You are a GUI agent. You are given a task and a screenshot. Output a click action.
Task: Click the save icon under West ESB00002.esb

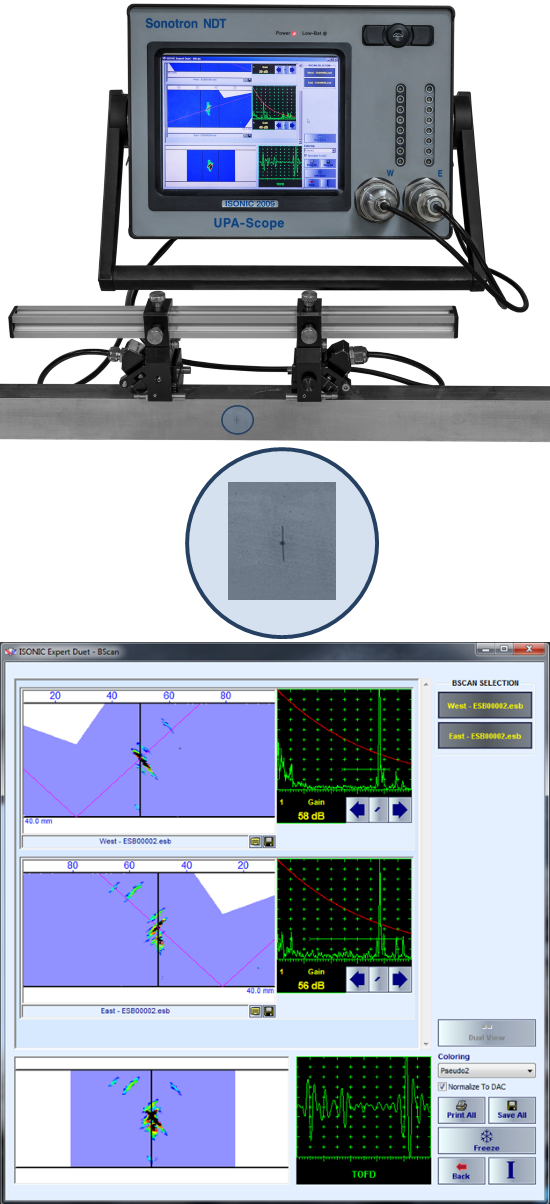(269, 842)
